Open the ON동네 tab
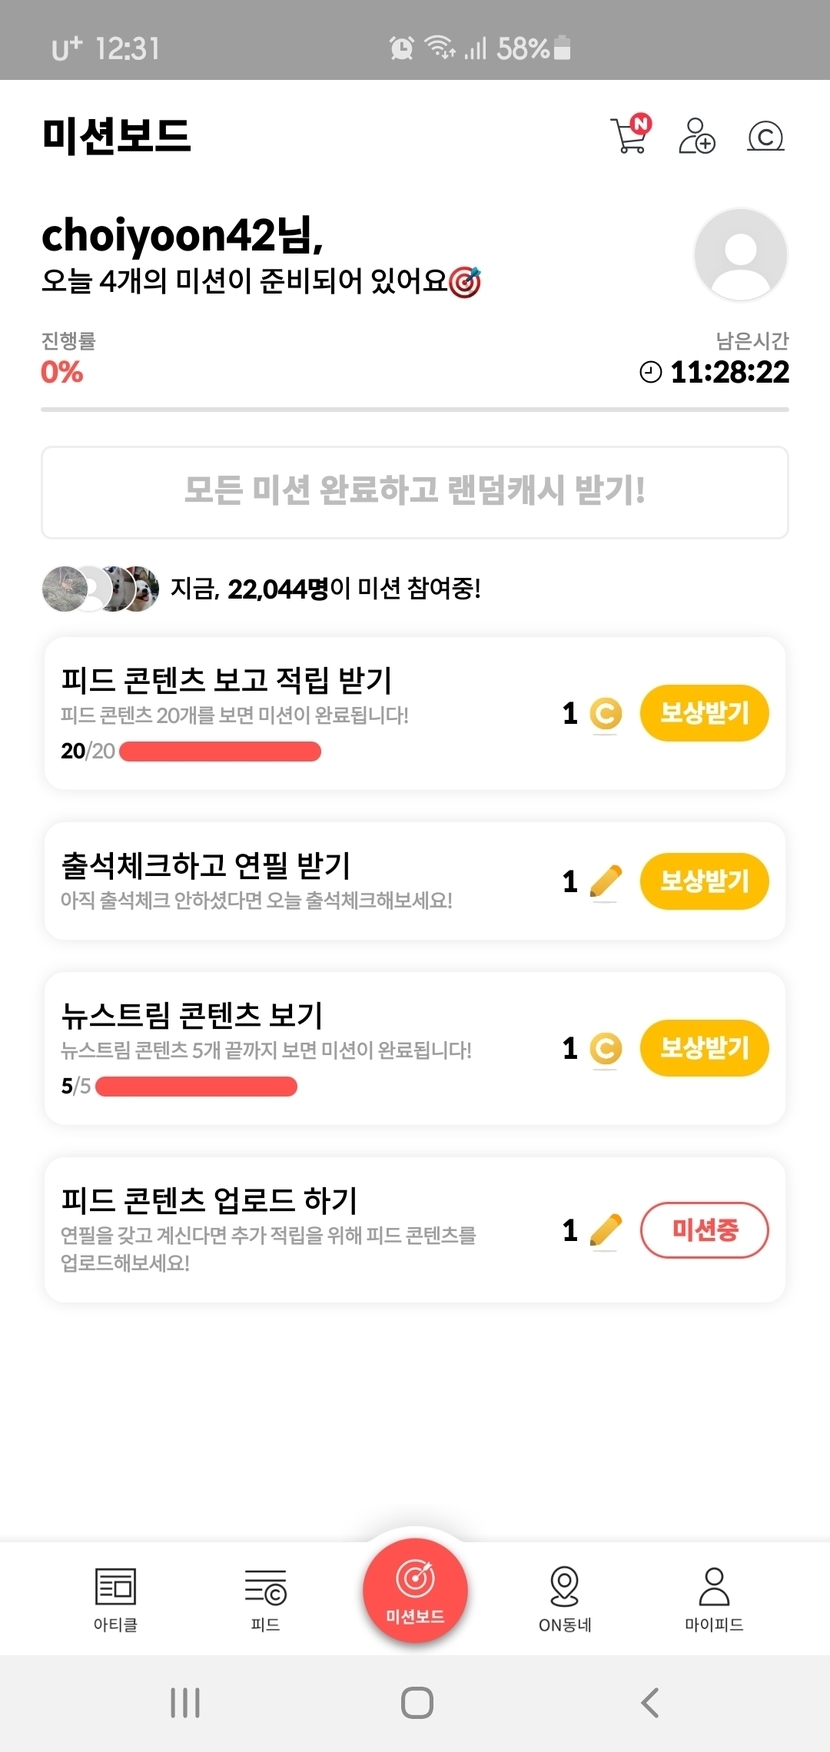The height and width of the screenshot is (1752, 830). coord(565,1598)
